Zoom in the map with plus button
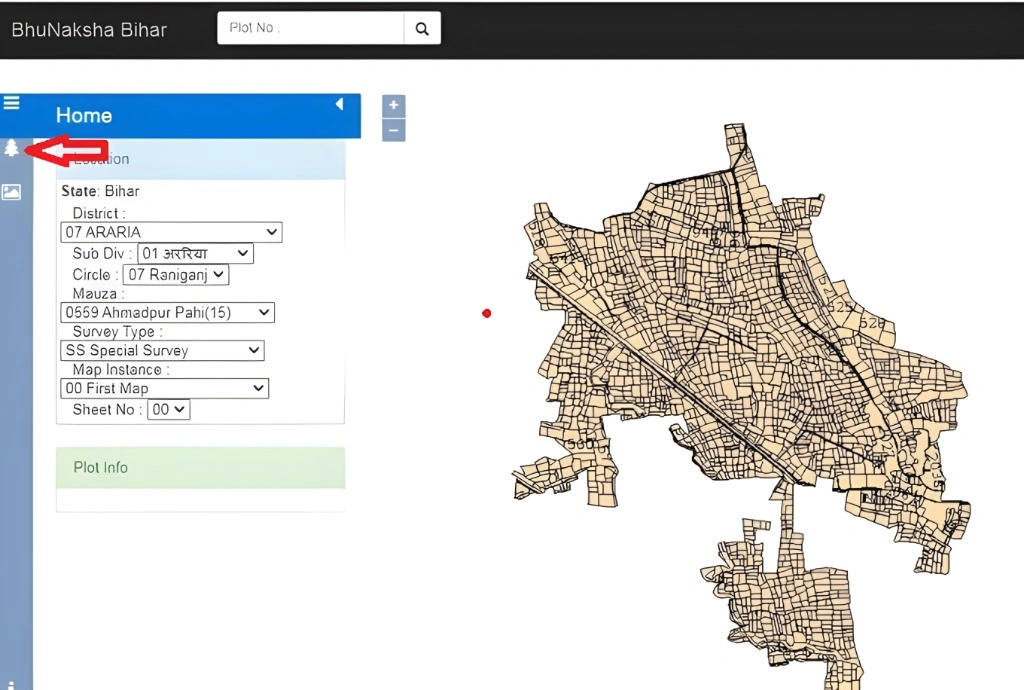 393,106
